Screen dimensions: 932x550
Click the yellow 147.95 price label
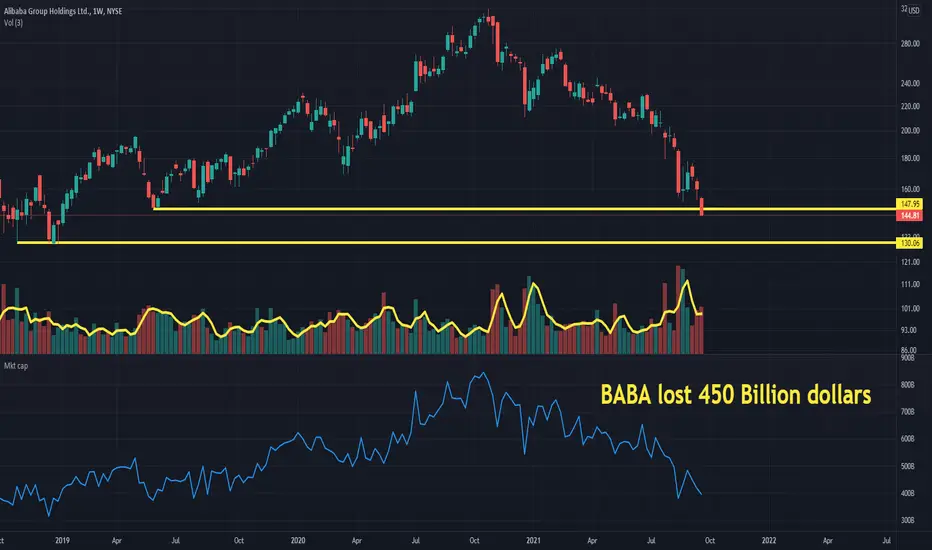click(x=909, y=204)
